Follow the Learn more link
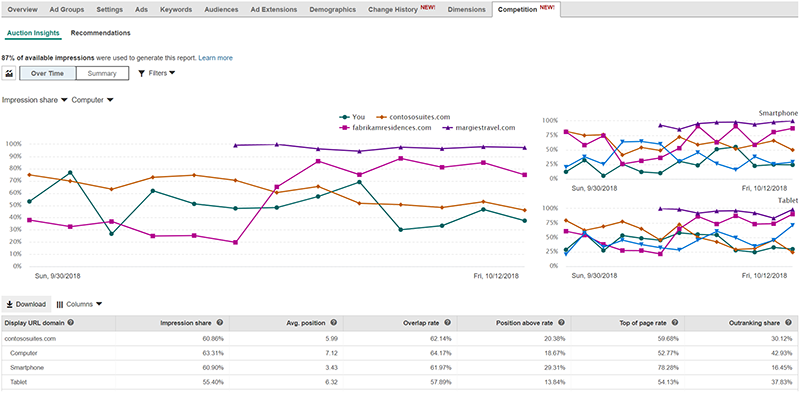This screenshot has height=393, width=800. tap(215, 58)
